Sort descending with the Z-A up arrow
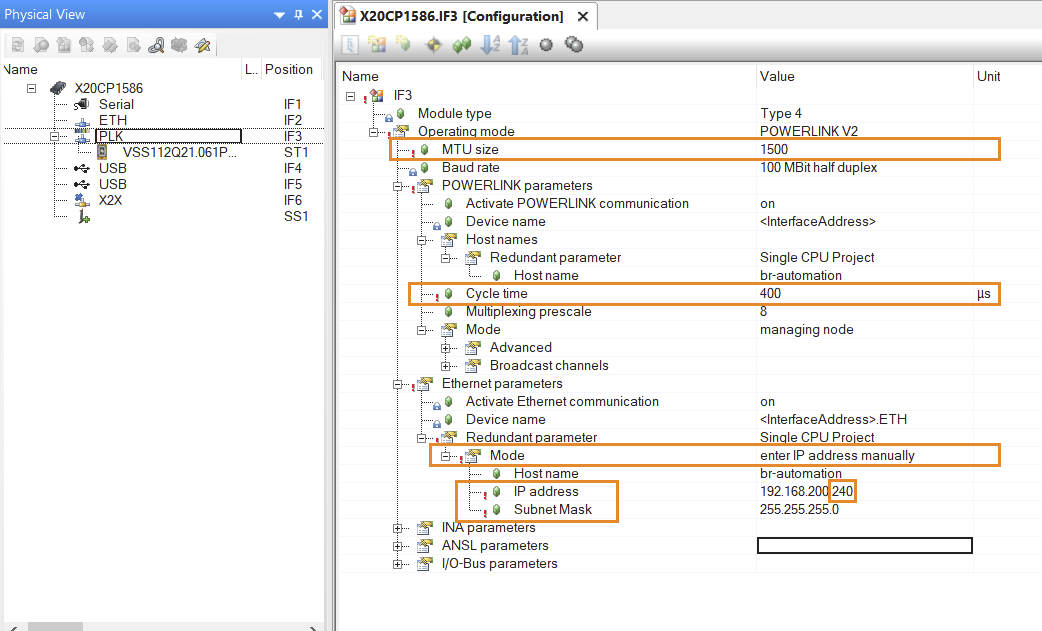The height and width of the screenshot is (631, 1042). coord(518,45)
